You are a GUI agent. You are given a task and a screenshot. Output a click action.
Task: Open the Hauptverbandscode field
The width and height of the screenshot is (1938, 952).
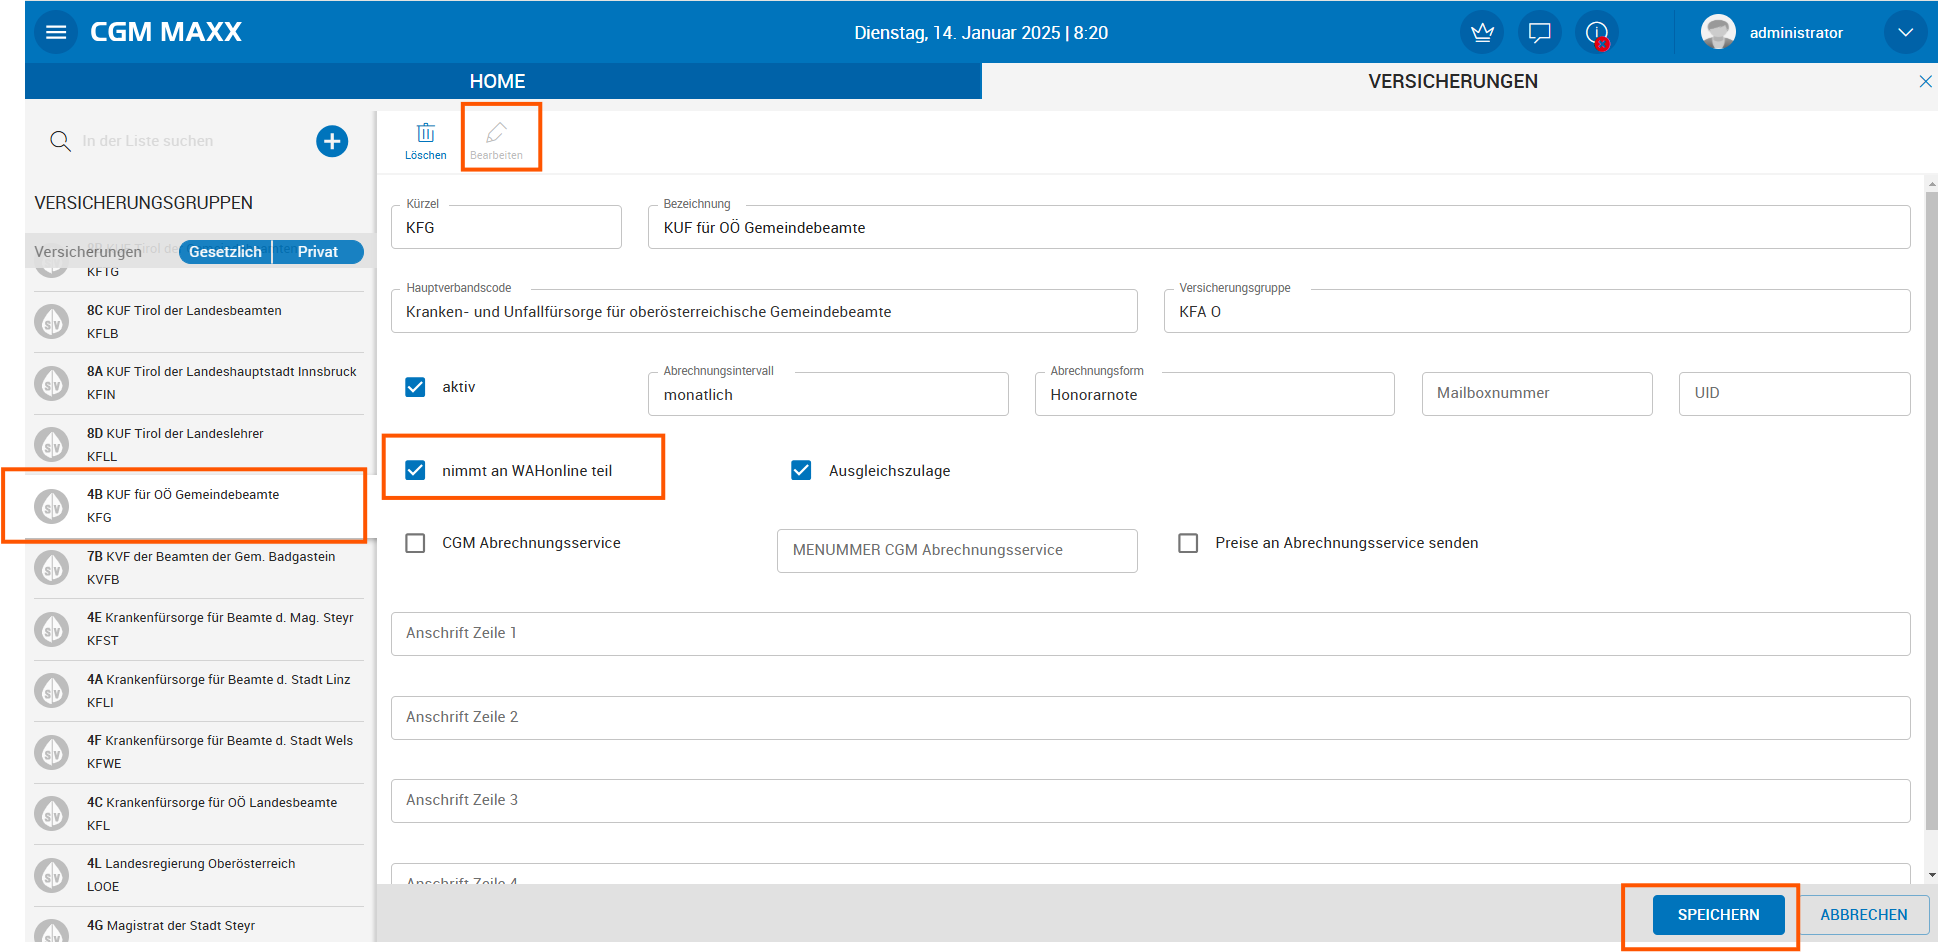pos(764,311)
